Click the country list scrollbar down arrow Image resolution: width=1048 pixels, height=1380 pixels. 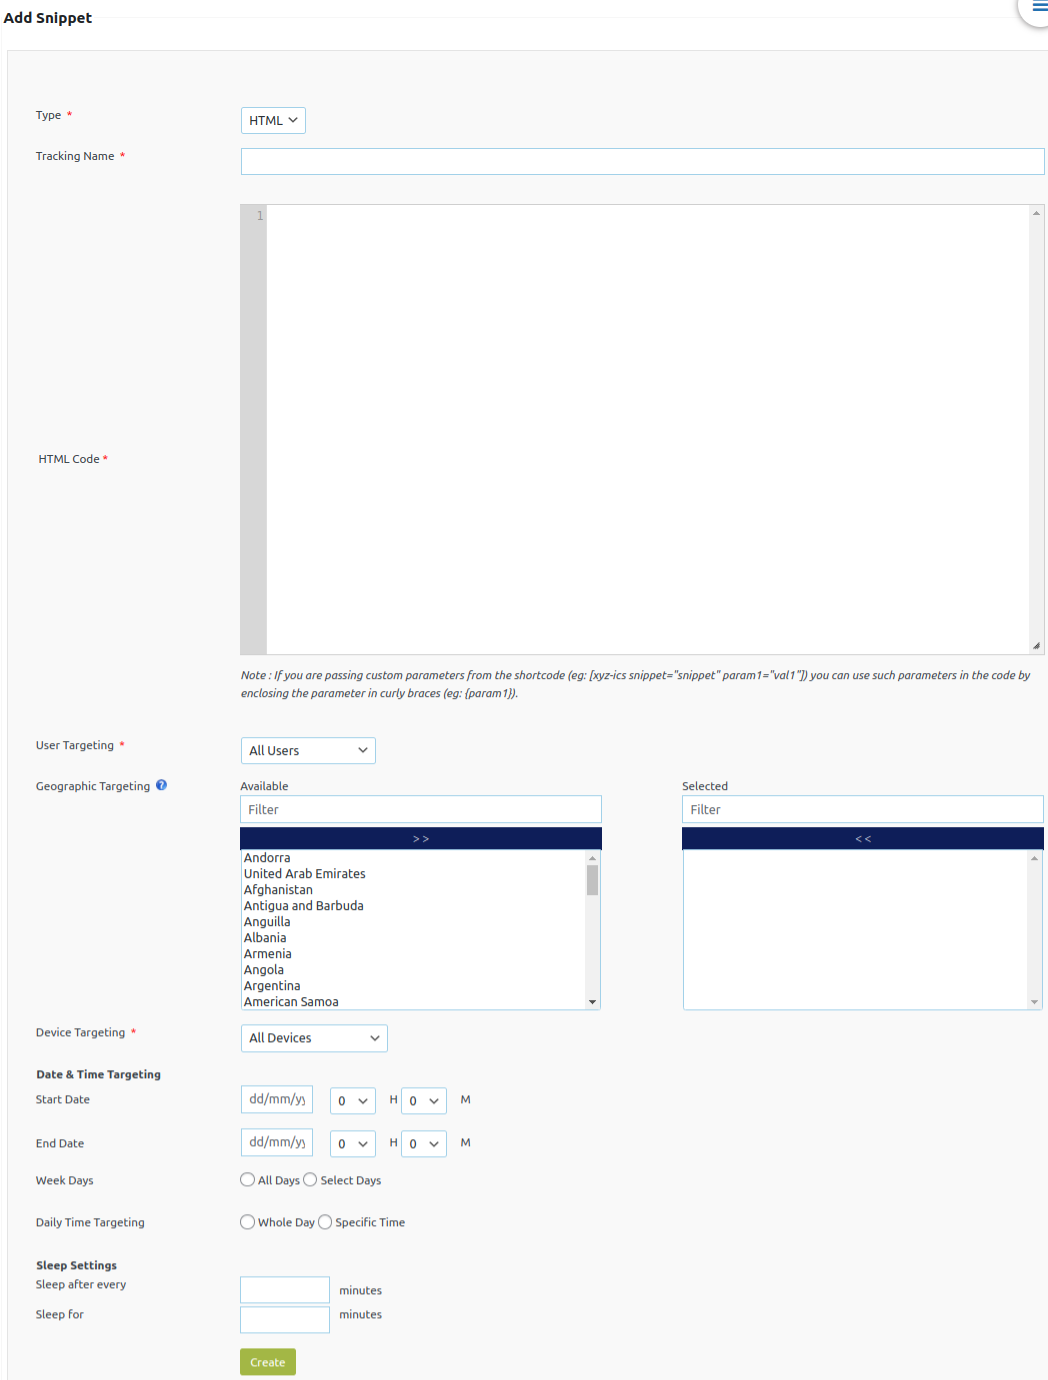(592, 1001)
